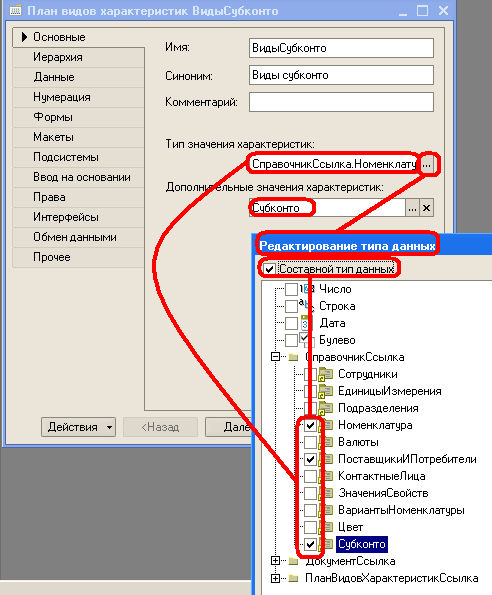
Task: Toggle the Составной тип данных checkbox
Action: click(x=269, y=269)
